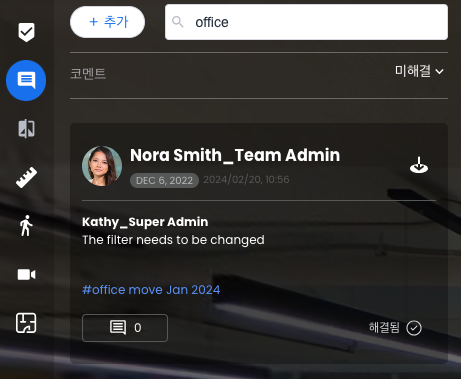This screenshot has height=379, width=461.
Task: Open the split compare view icon
Action: click(26, 129)
